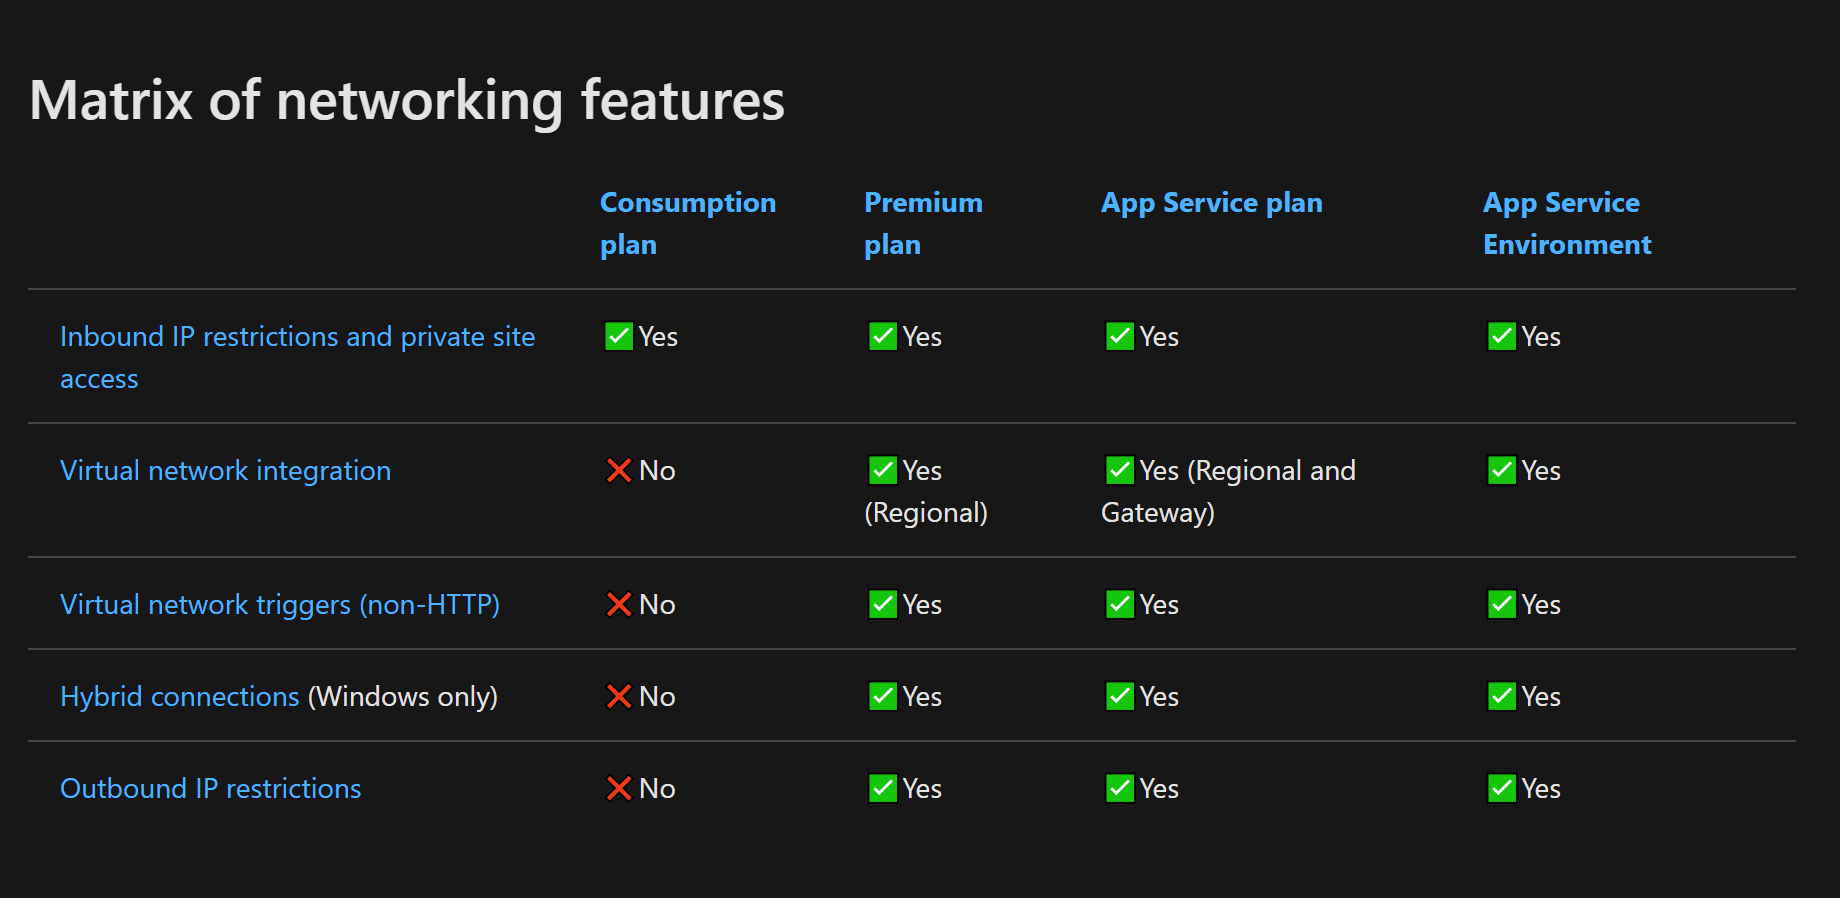
Task: Open the Consumption plan header link
Action: [x=687, y=223]
